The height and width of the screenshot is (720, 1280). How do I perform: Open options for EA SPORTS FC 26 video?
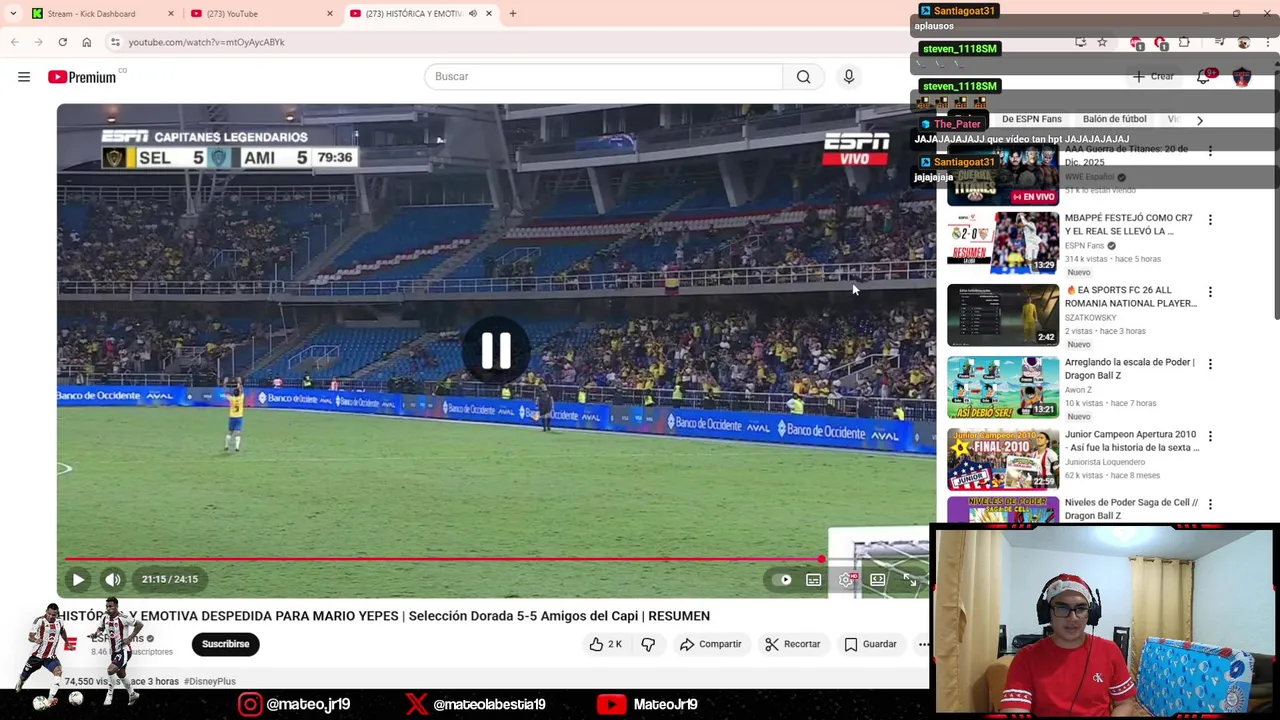pos(1210,292)
